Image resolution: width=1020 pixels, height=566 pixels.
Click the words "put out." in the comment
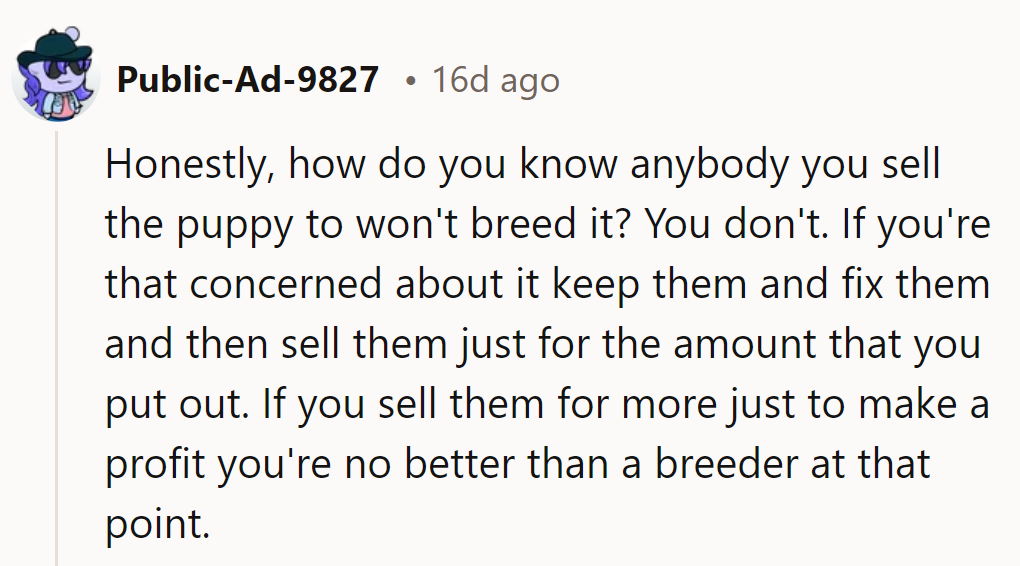pos(177,405)
